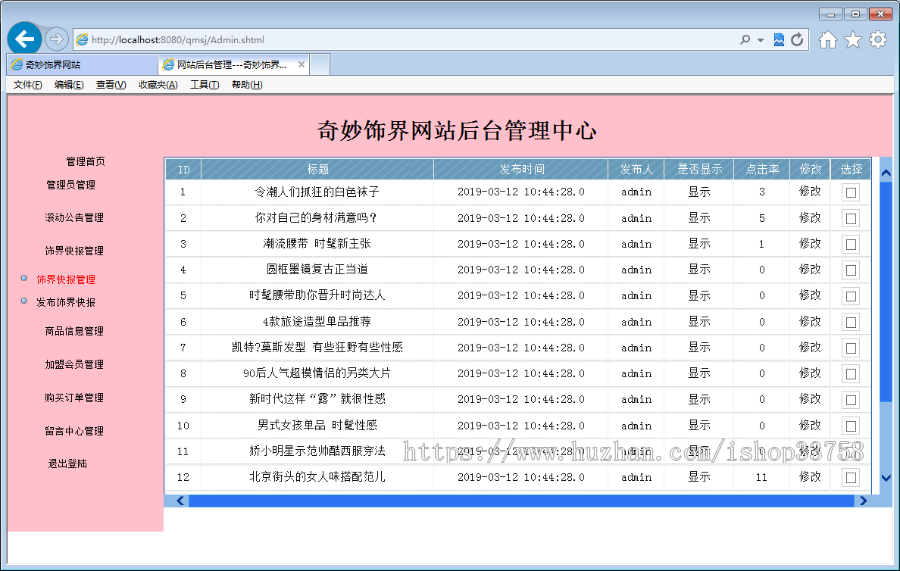Image resolution: width=900 pixels, height=571 pixels.
Task: Click title 你对自己的身材满意吗？
Action: coord(317,218)
